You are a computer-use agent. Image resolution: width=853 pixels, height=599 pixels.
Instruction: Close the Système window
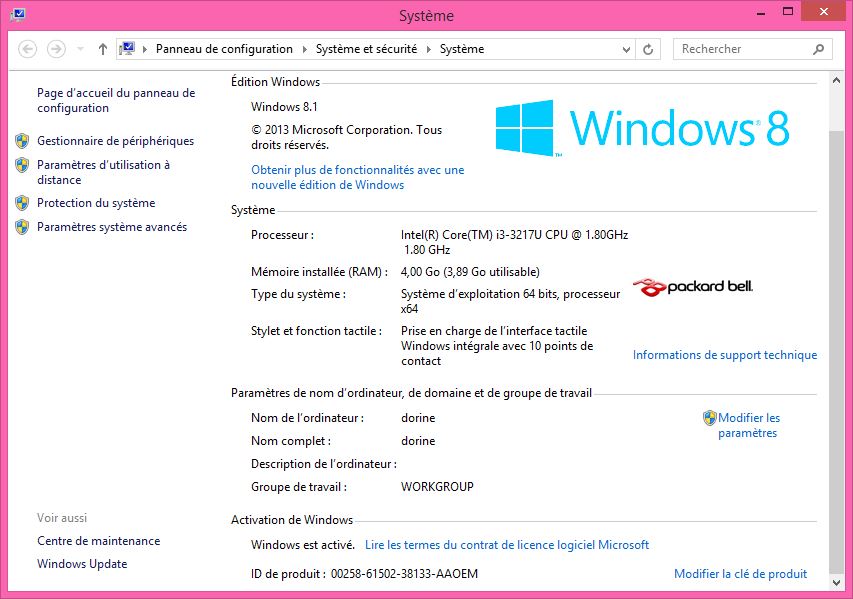pos(824,11)
